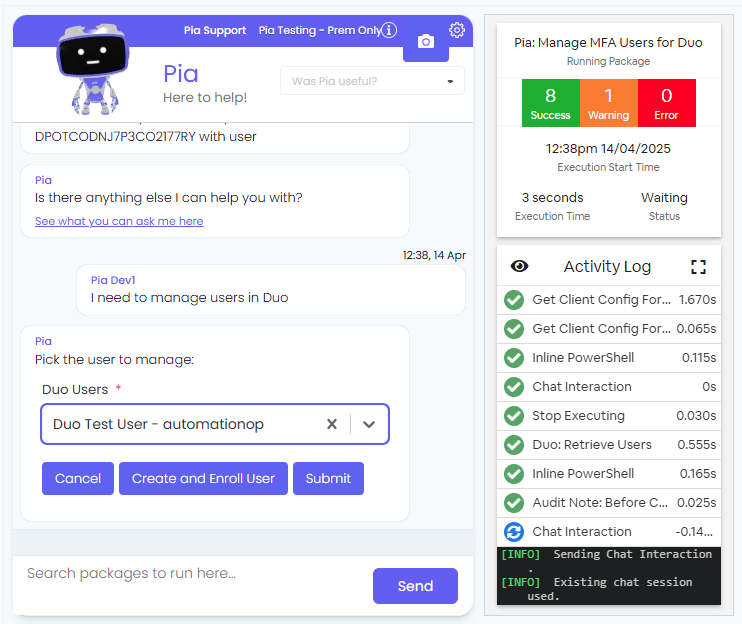Click the camera screenshot icon
The width and height of the screenshot is (742, 624).
(x=426, y=42)
